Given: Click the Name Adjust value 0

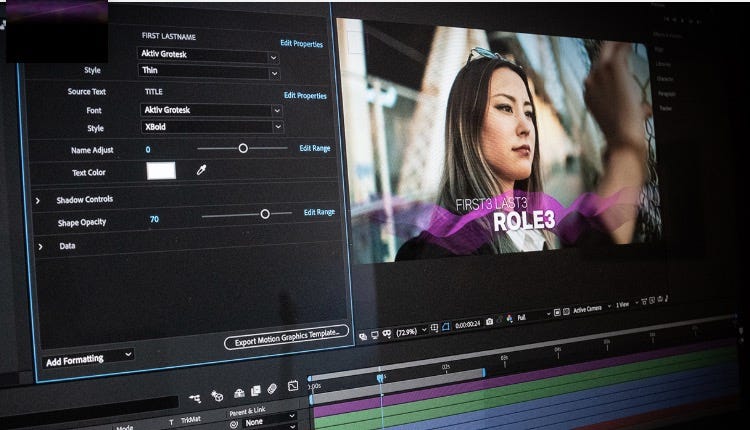Looking at the screenshot, I should point(148,150).
